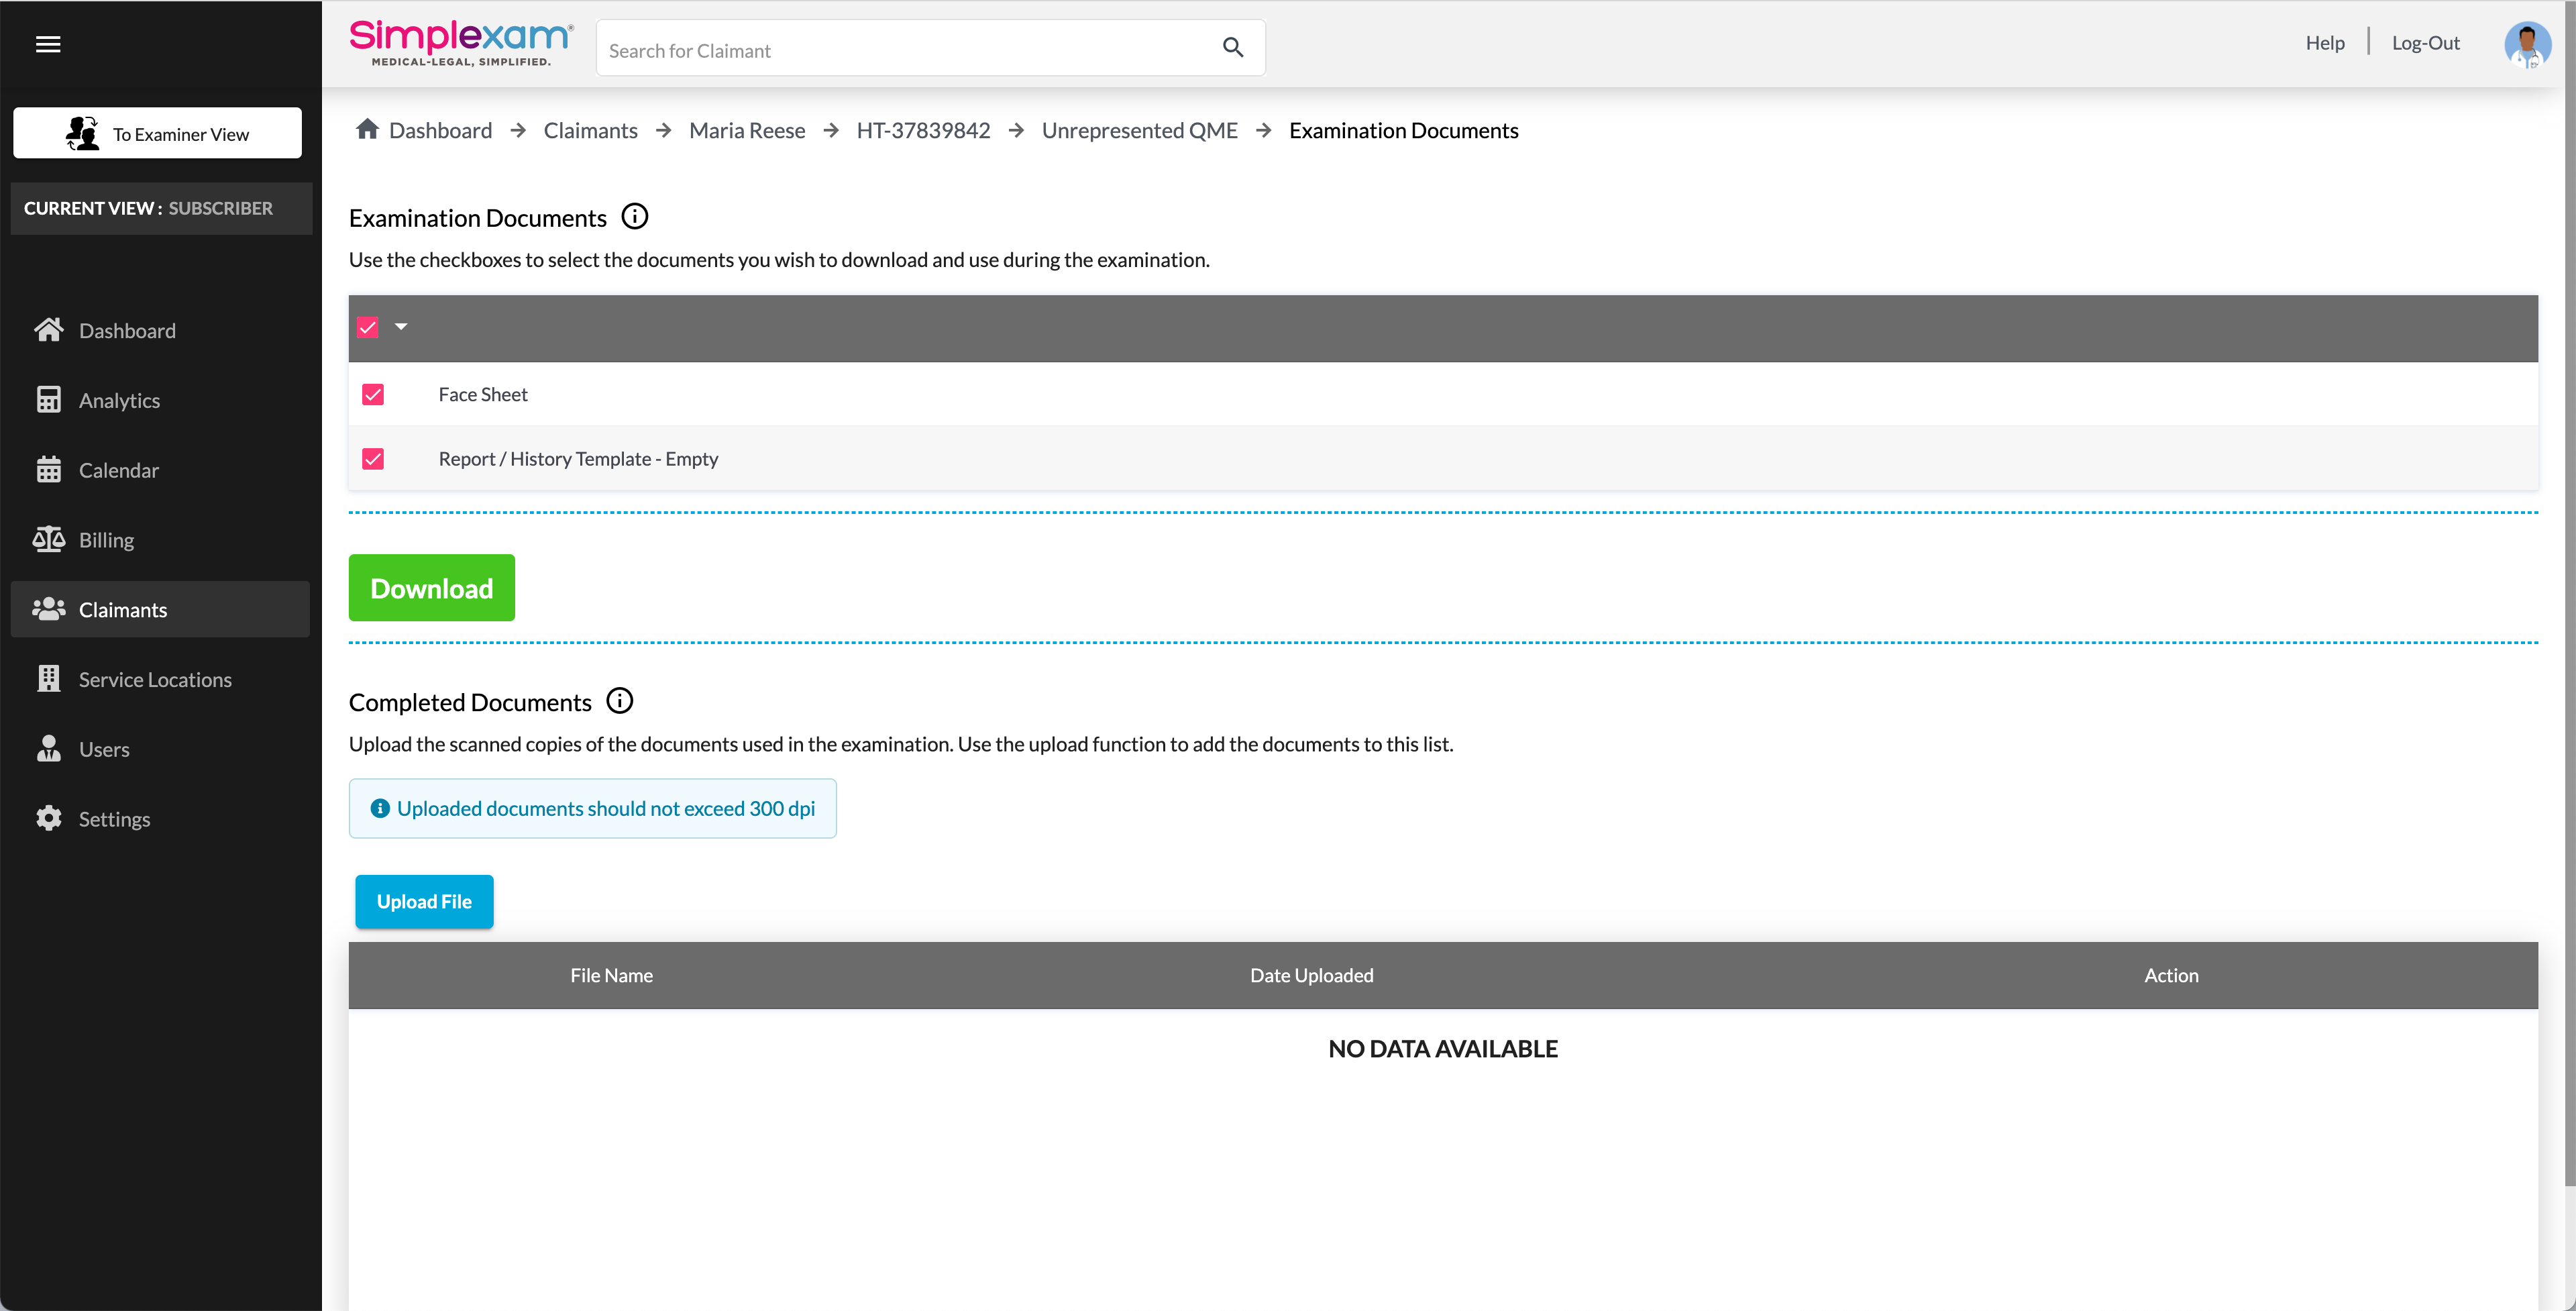Click the Upload File button

424,901
